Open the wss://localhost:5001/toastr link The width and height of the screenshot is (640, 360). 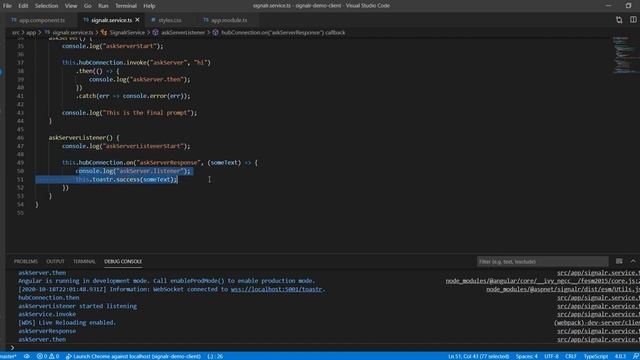click(277, 289)
